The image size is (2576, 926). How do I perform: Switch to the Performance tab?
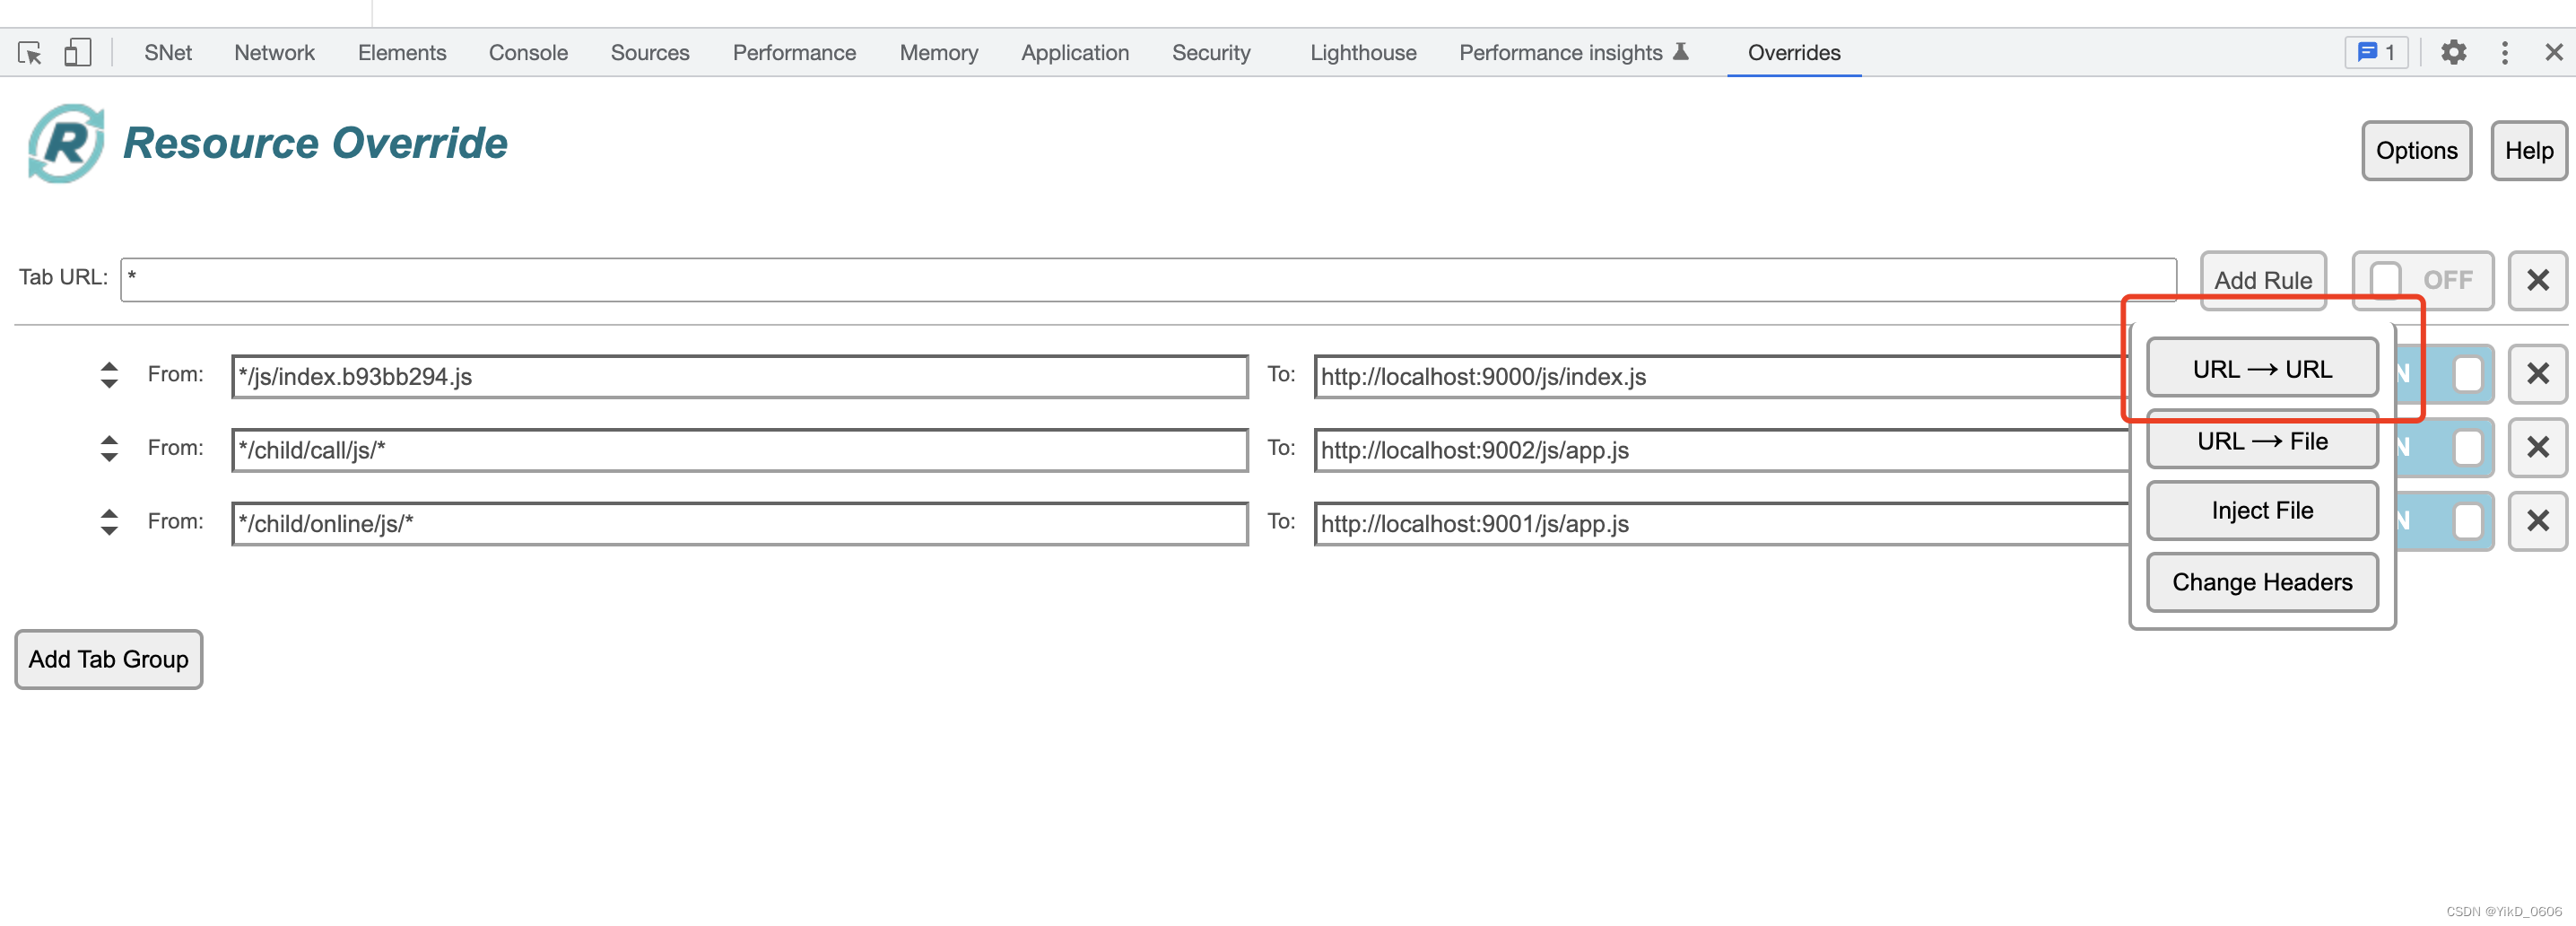click(x=794, y=52)
